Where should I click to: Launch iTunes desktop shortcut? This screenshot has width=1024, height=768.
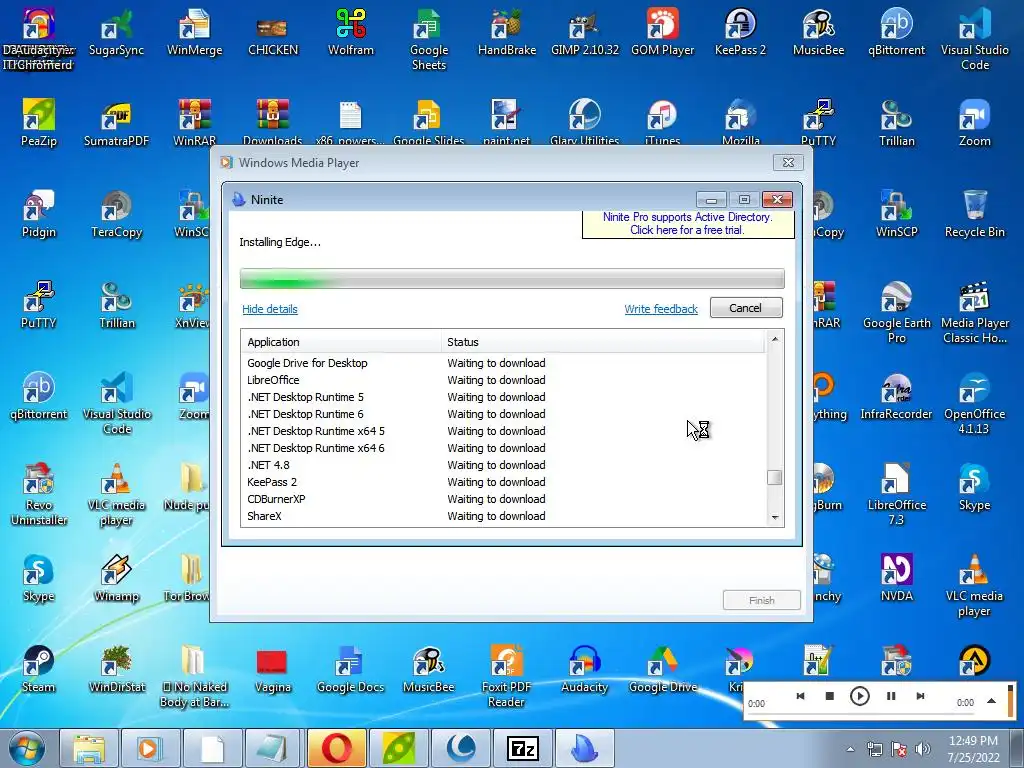click(x=662, y=123)
